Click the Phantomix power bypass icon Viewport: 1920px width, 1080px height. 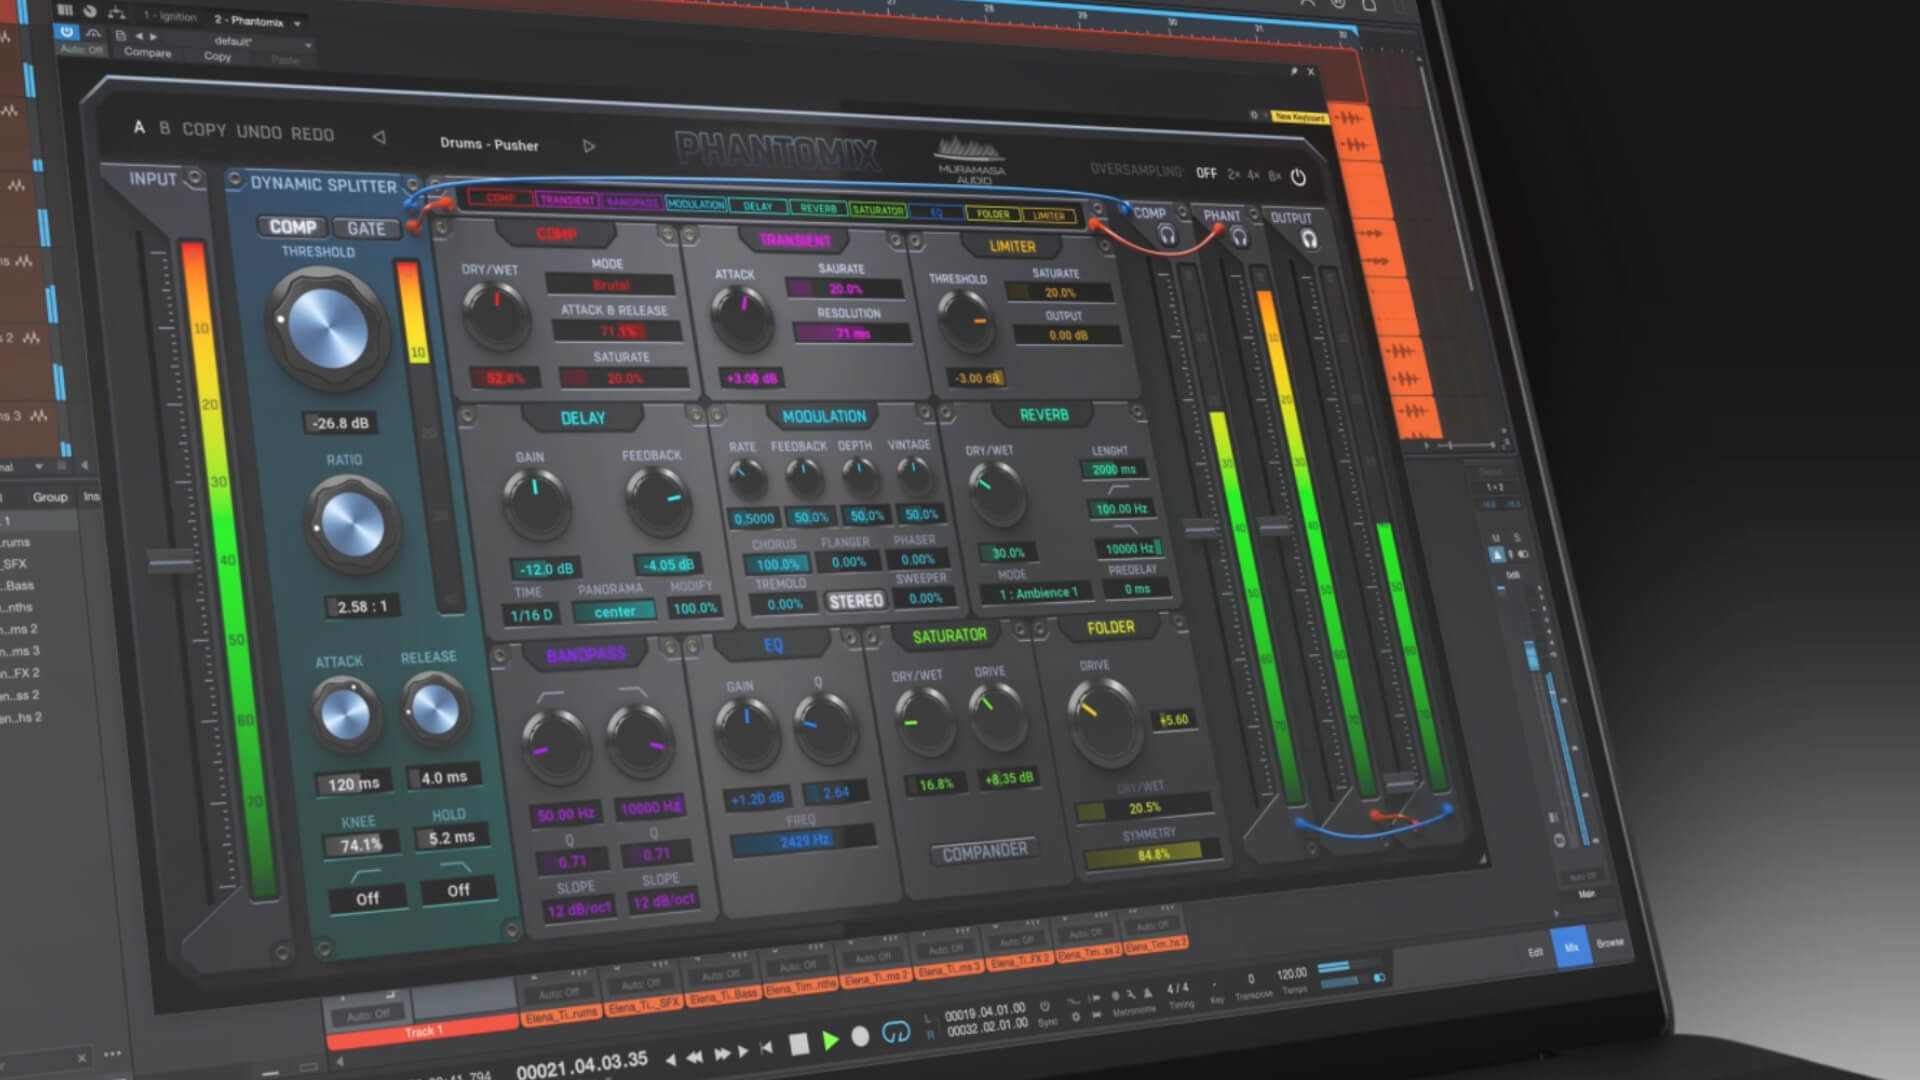point(1298,177)
